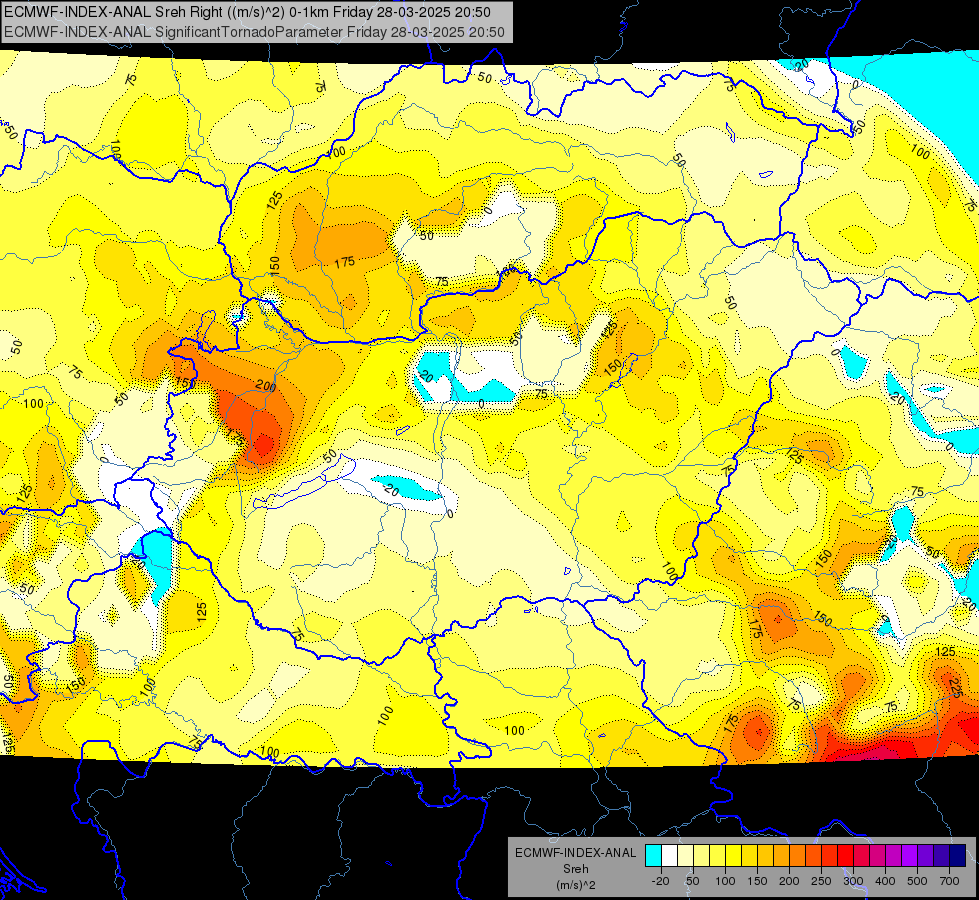
Task: Select the white legend color box
Action: tap(669, 856)
